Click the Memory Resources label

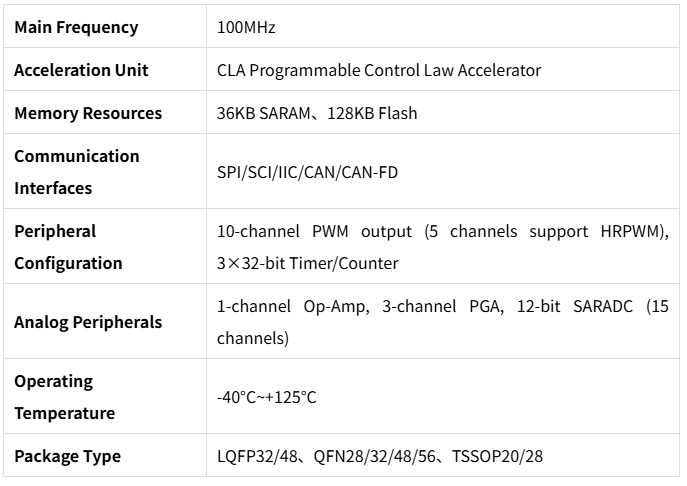[x=88, y=114]
